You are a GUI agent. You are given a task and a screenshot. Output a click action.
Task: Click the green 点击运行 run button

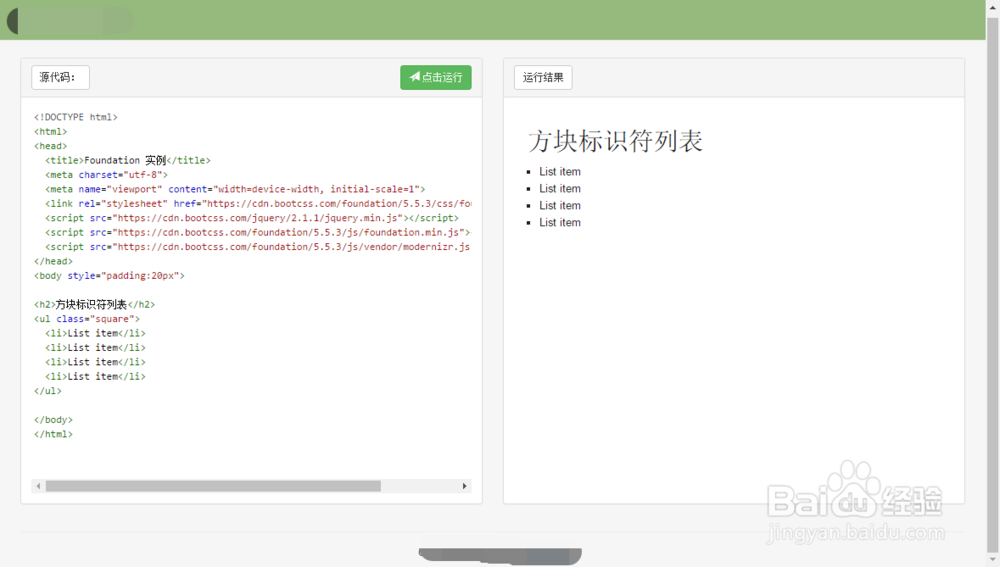pyautogui.click(x=436, y=77)
